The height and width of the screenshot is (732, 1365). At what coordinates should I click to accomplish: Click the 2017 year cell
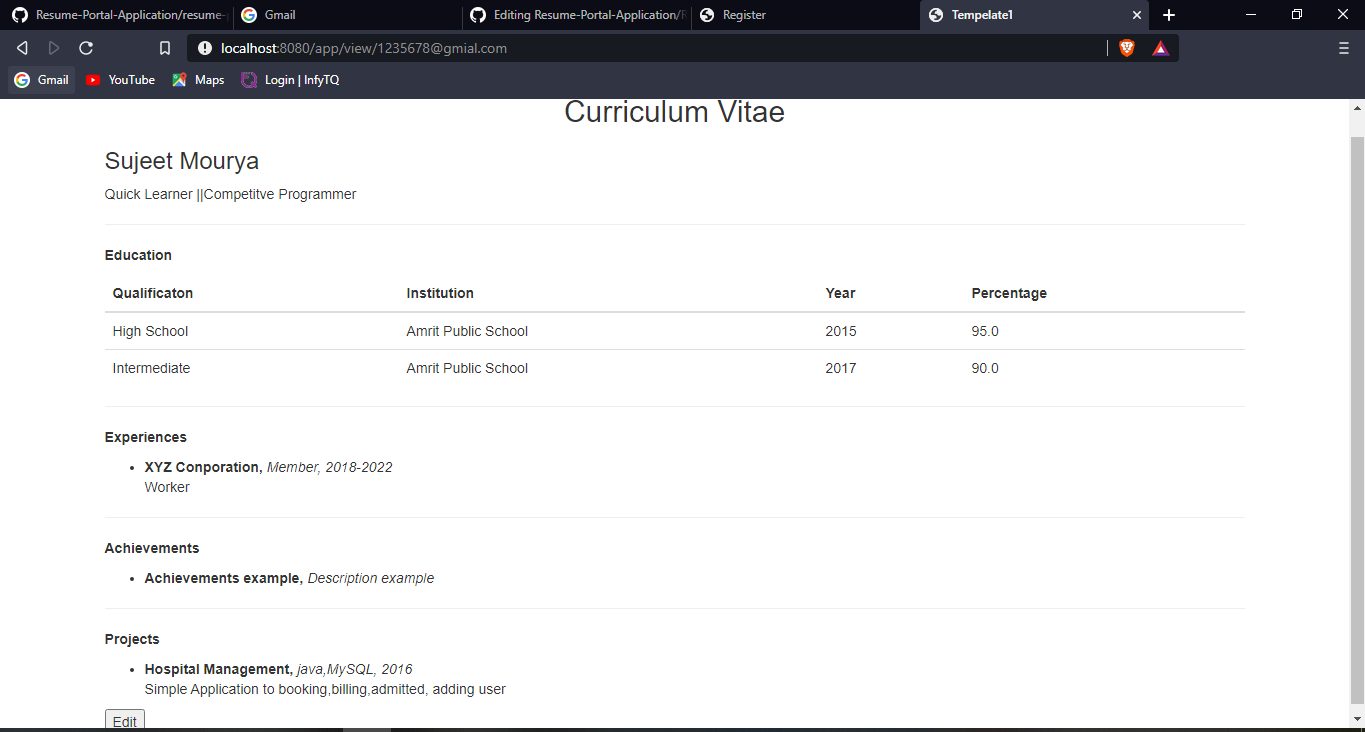(841, 368)
